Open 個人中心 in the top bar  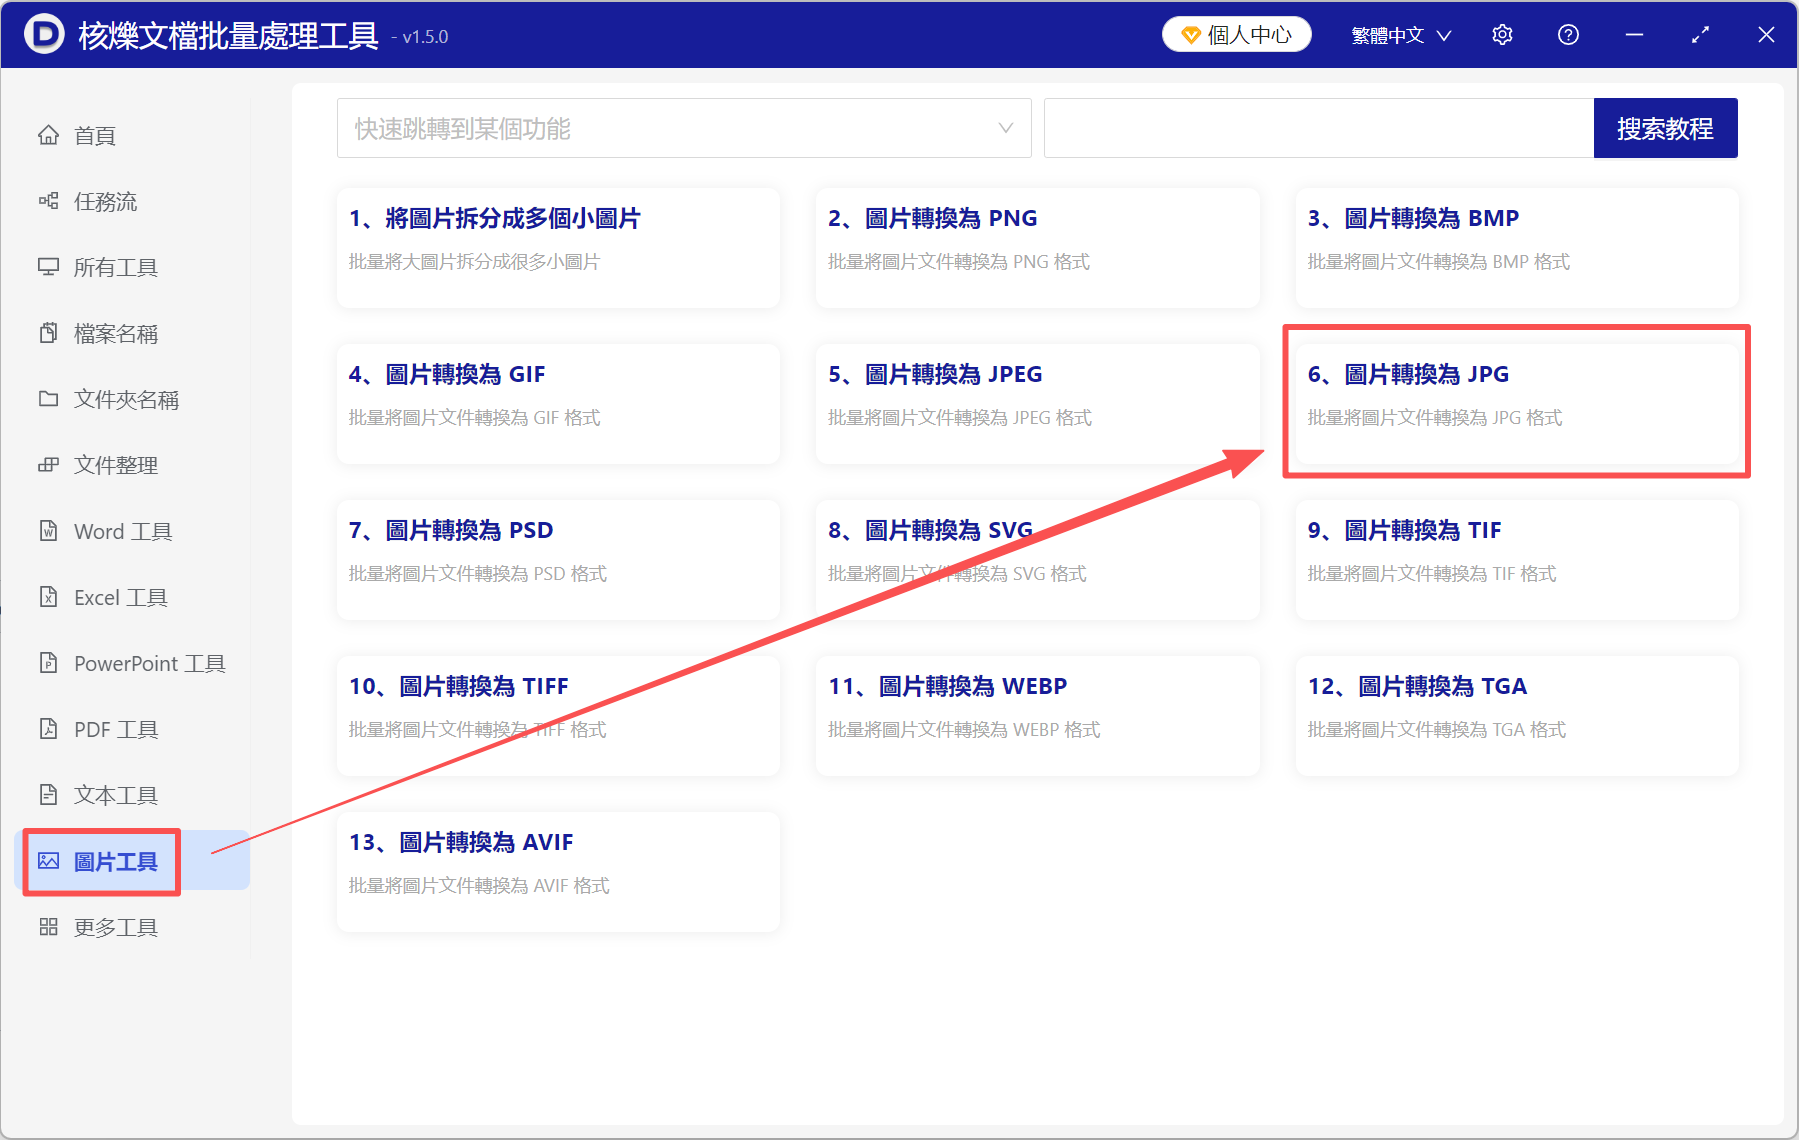(1236, 33)
